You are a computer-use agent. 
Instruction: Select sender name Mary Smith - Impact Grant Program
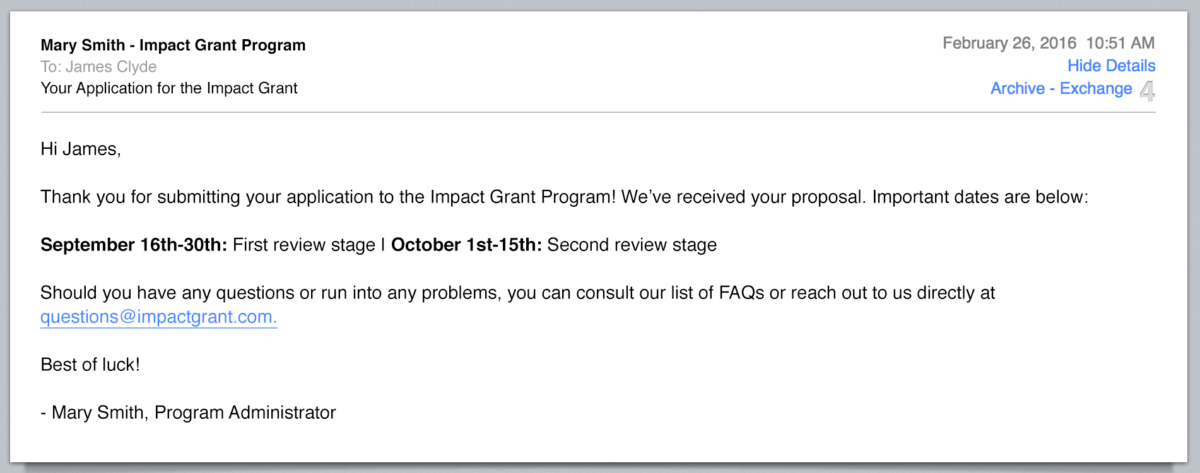click(173, 45)
